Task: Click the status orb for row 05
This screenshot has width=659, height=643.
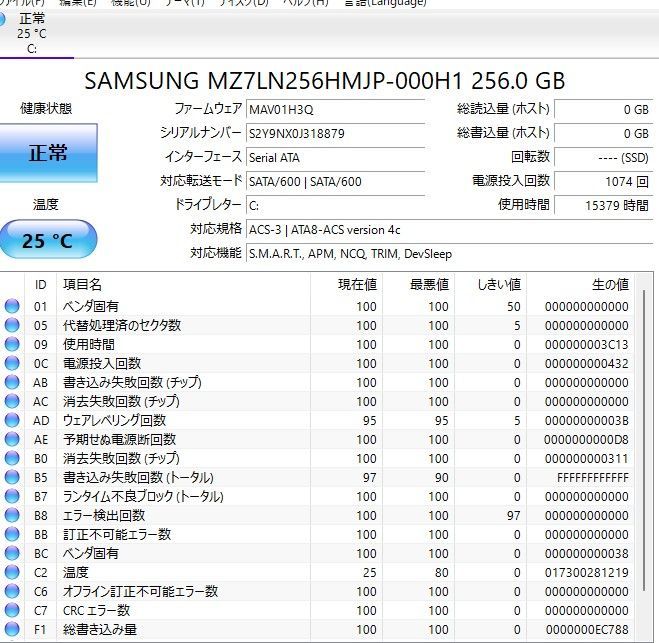Action: click(x=12, y=325)
